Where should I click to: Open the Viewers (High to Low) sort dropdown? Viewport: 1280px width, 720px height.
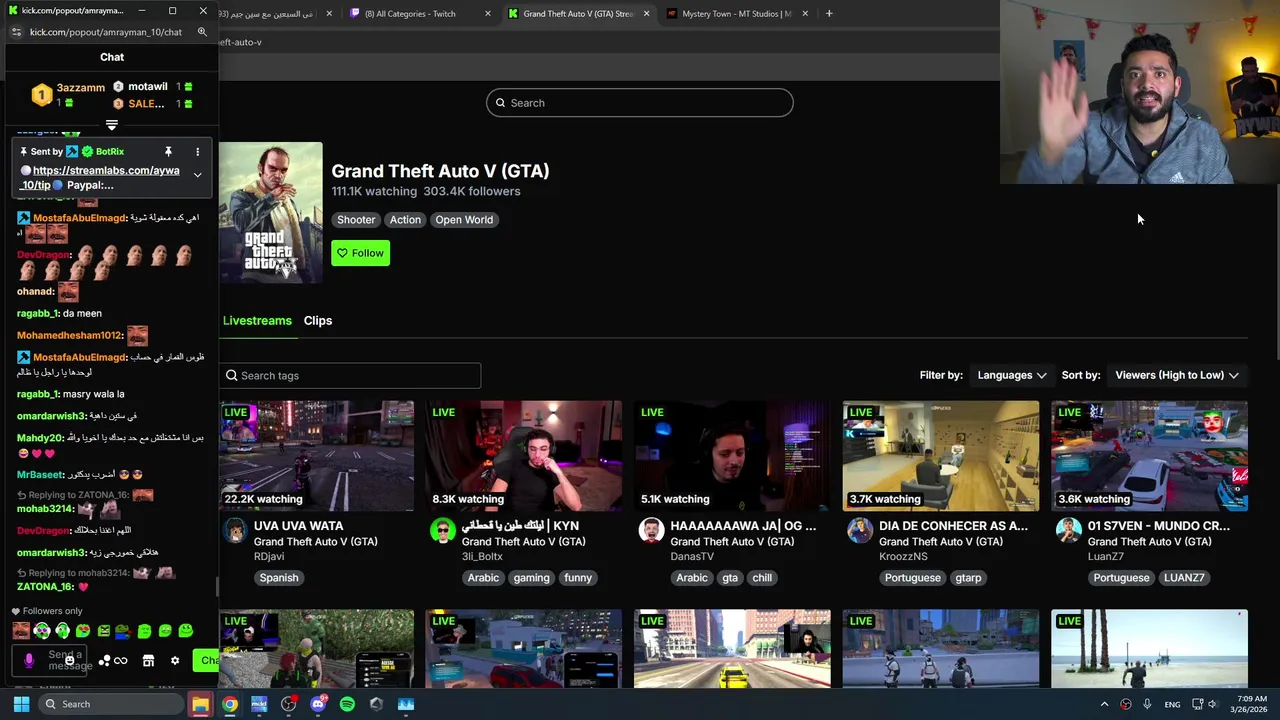1177,375
